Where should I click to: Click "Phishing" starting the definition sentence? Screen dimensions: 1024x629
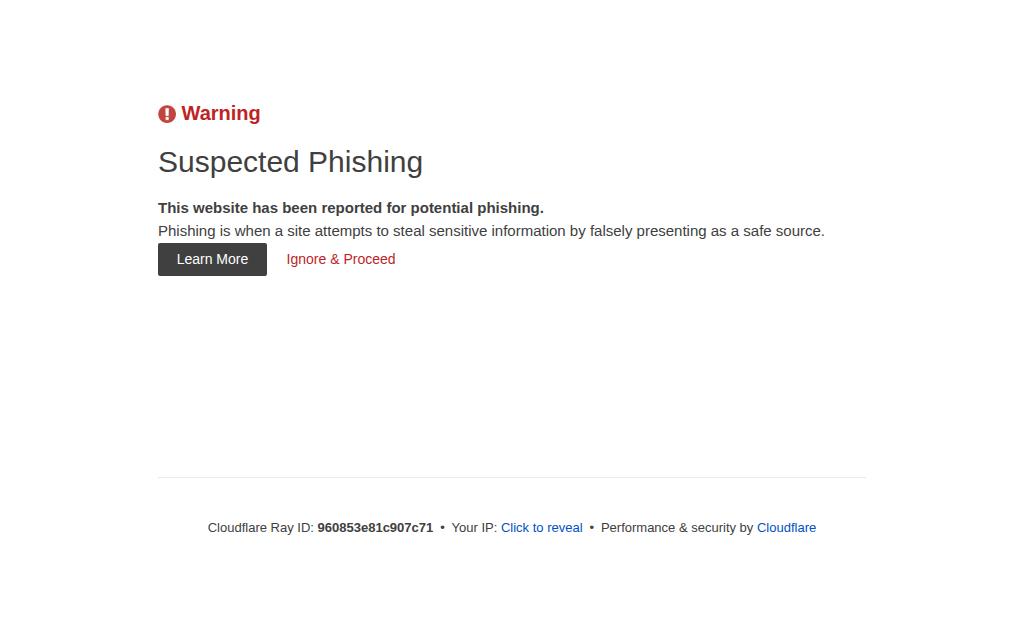(187, 231)
